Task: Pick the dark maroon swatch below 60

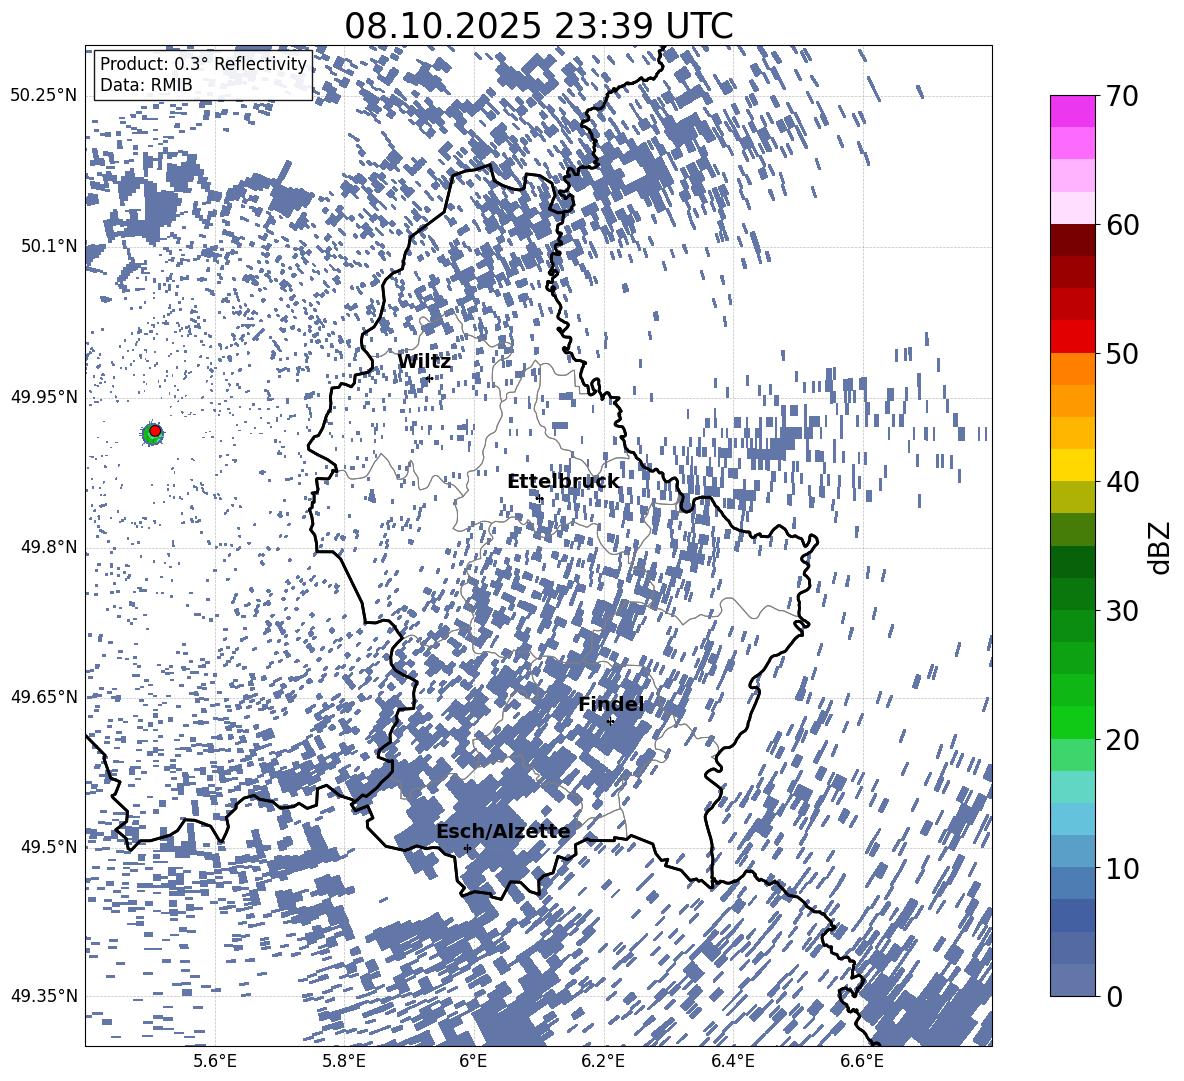Action: tap(1072, 240)
